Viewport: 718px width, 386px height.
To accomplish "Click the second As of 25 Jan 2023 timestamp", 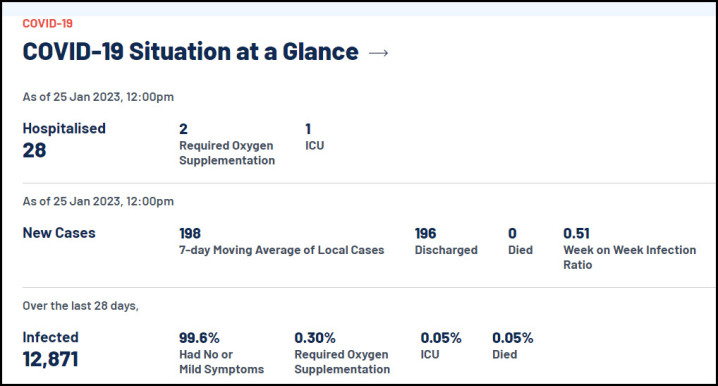I will click(x=98, y=201).
